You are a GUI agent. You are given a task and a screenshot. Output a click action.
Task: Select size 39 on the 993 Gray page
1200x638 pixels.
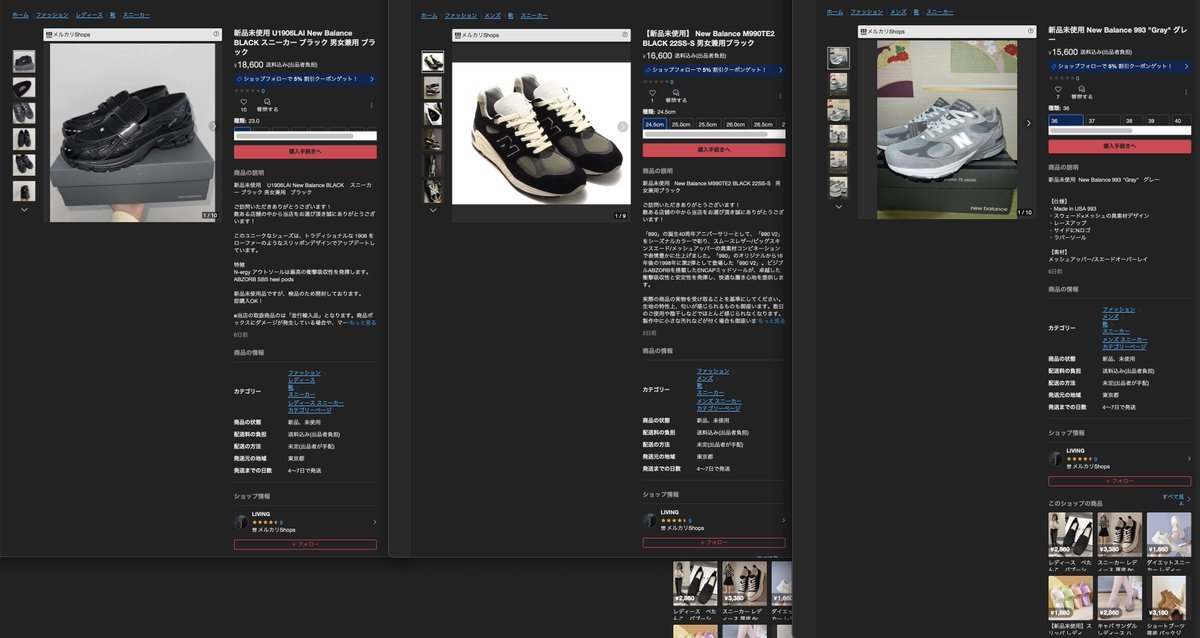(1156, 120)
